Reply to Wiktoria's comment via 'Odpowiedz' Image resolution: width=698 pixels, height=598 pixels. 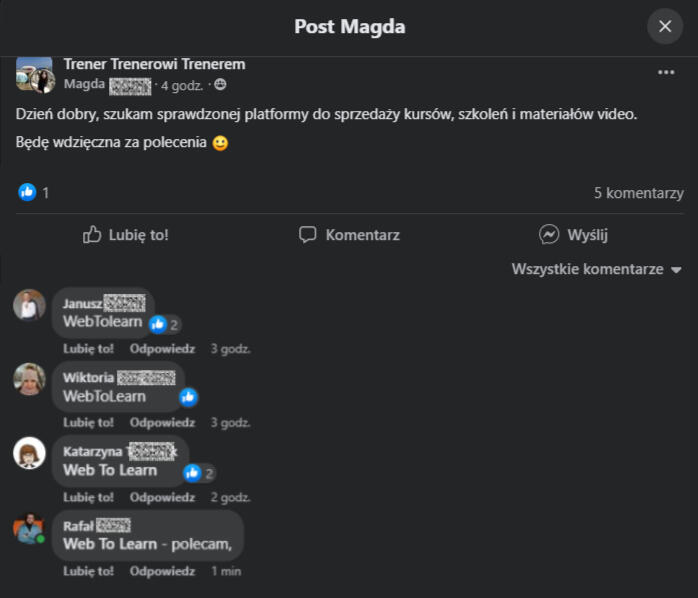(162, 423)
